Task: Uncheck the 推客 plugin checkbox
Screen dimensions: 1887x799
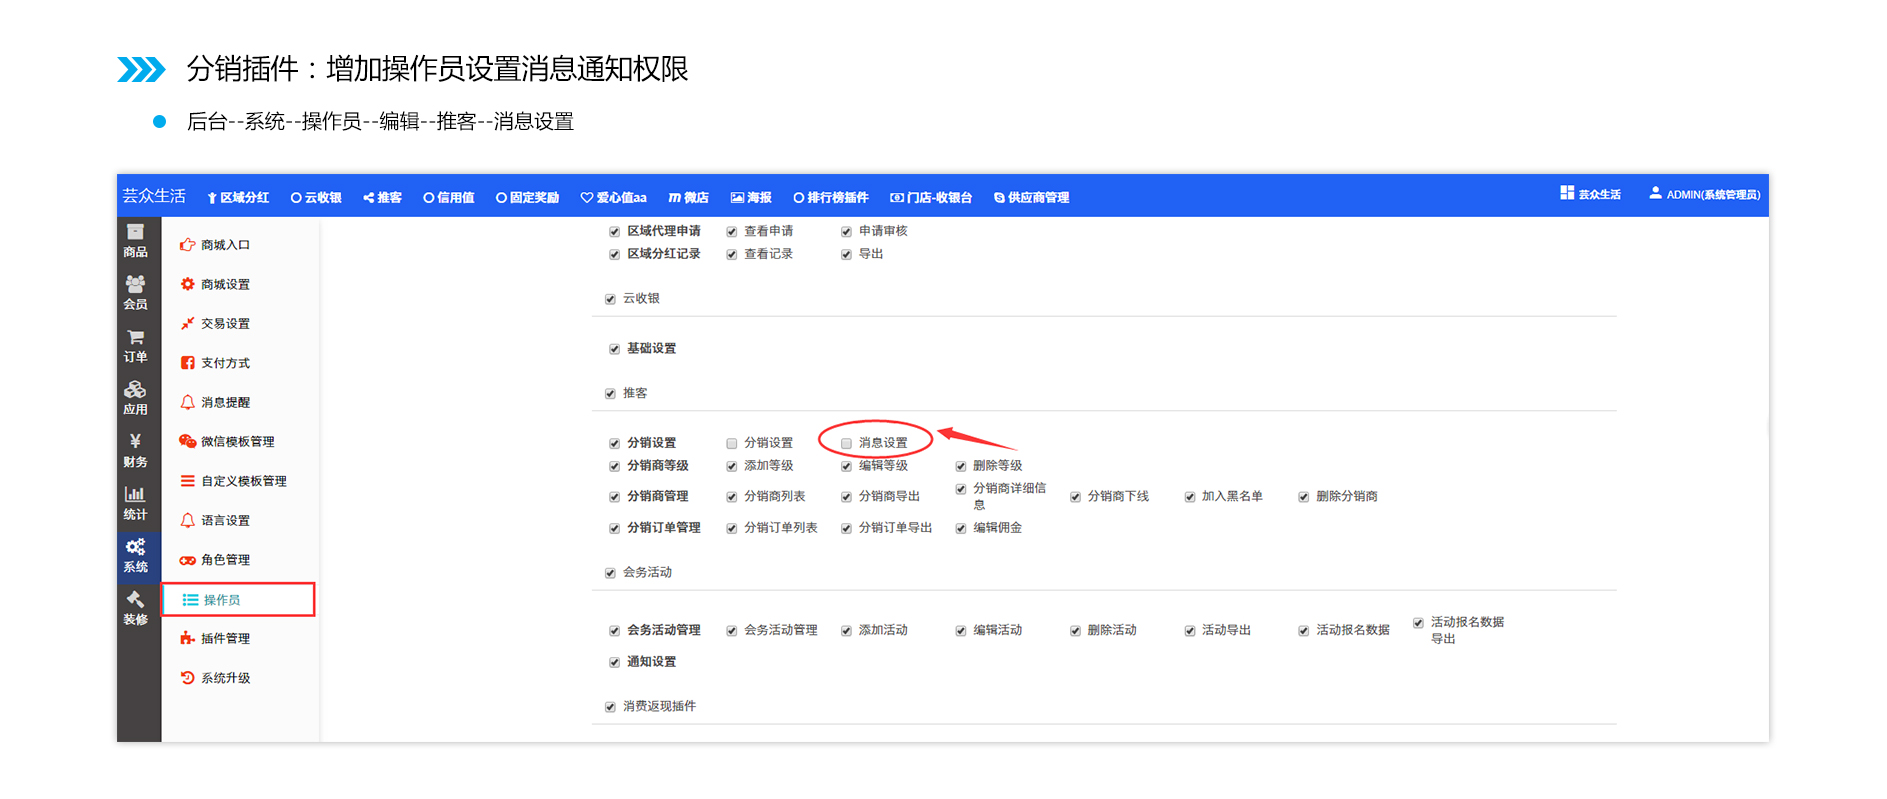Action: click(610, 394)
